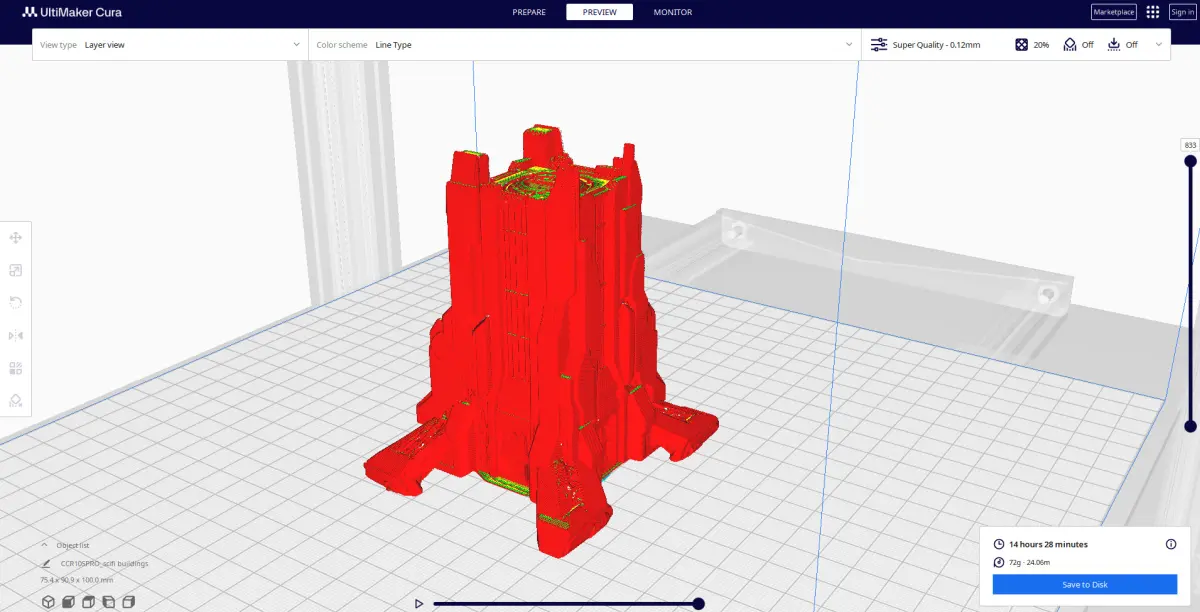1200x612 pixels.
Task: Click the top handle of layer slider
Action: pyautogui.click(x=1190, y=161)
